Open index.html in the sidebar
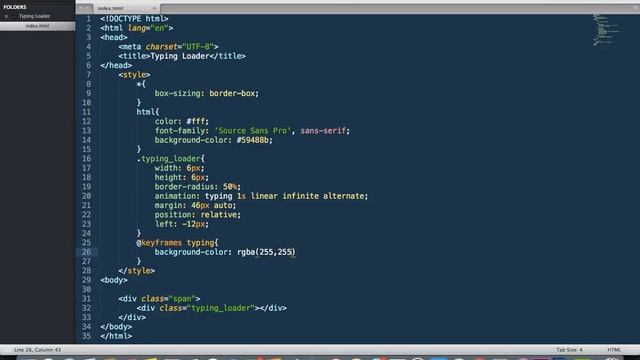 tap(38, 26)
